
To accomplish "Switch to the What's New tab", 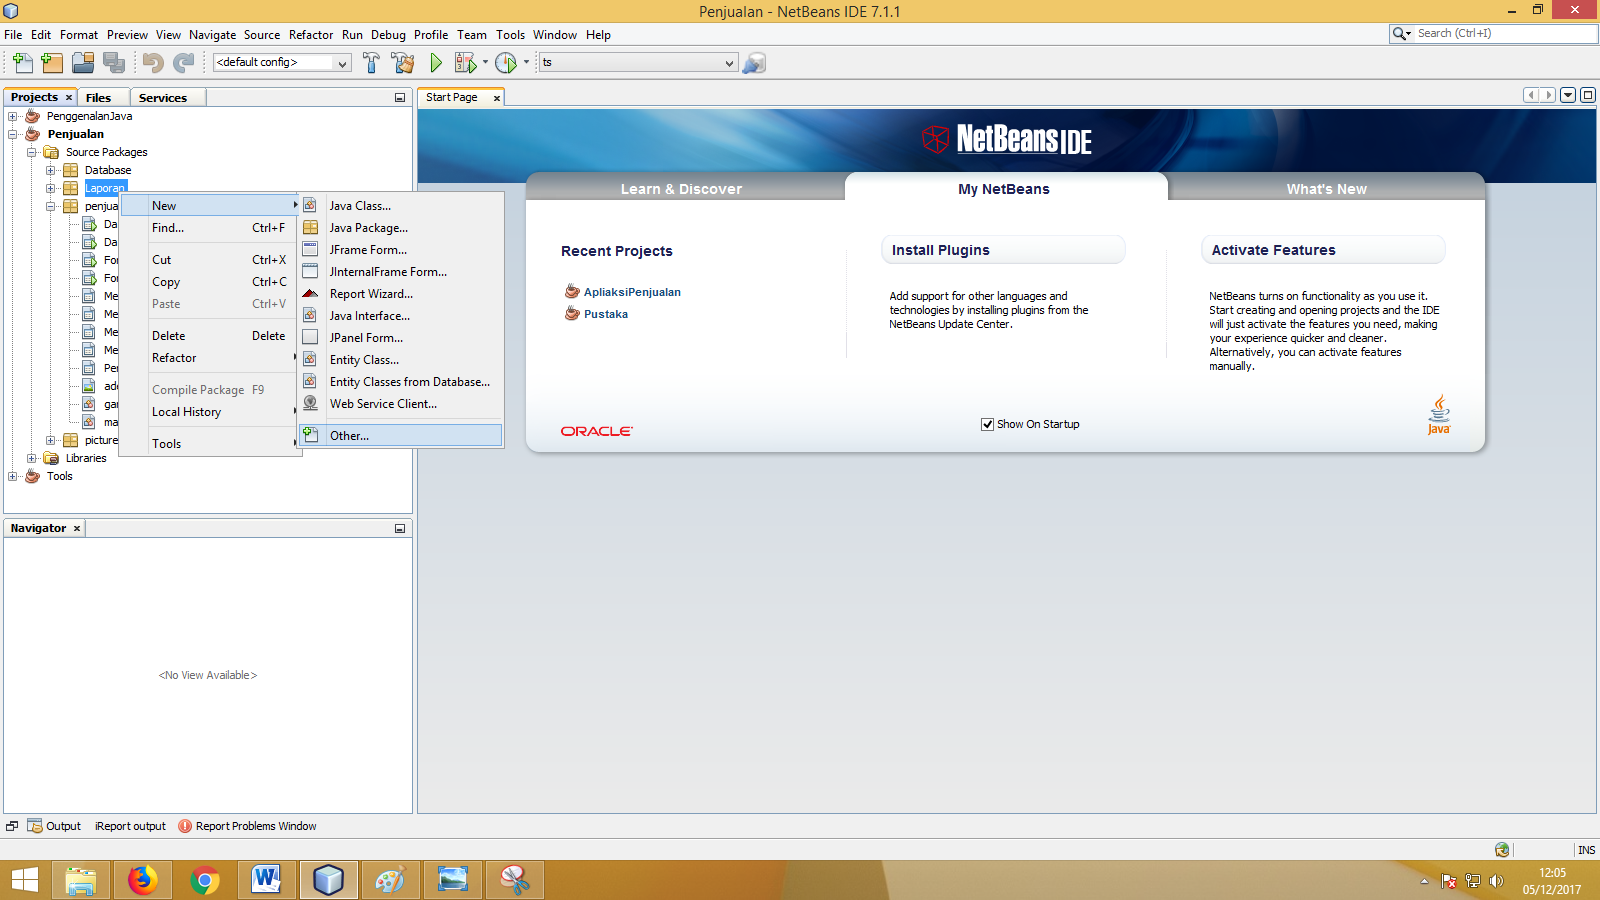I will (1327, 188).
